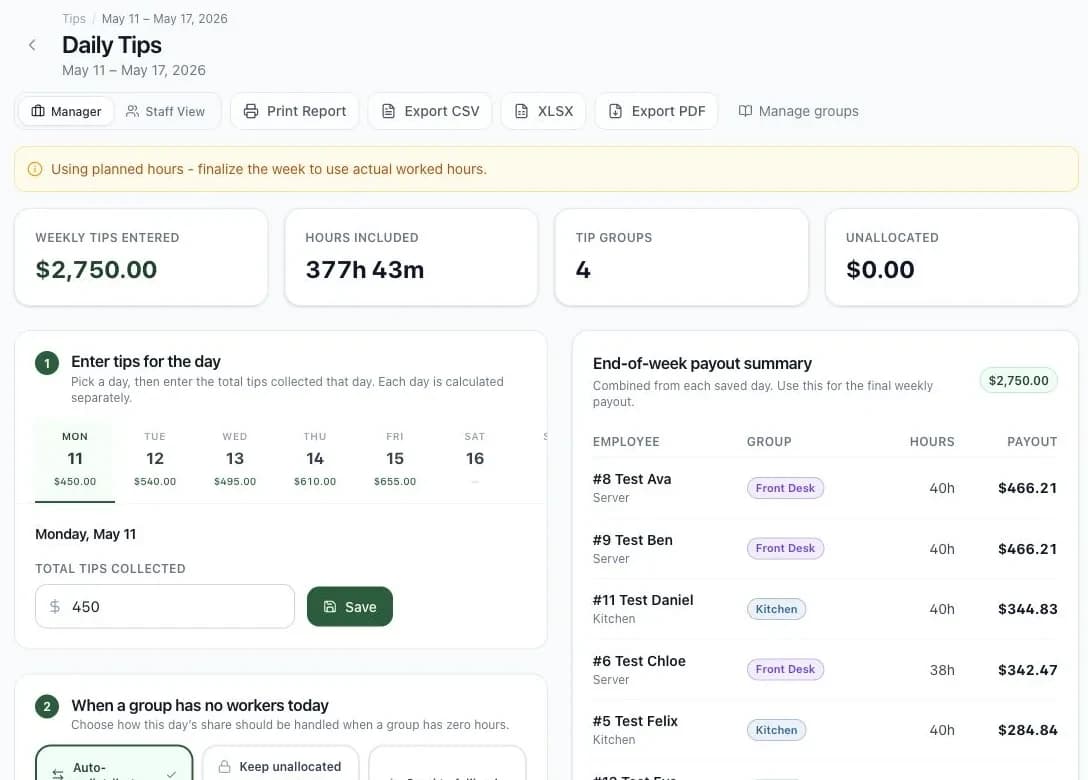Click the EMPLOYEE column header
This screenshot has height=780, width=1088.
(626, 441)
